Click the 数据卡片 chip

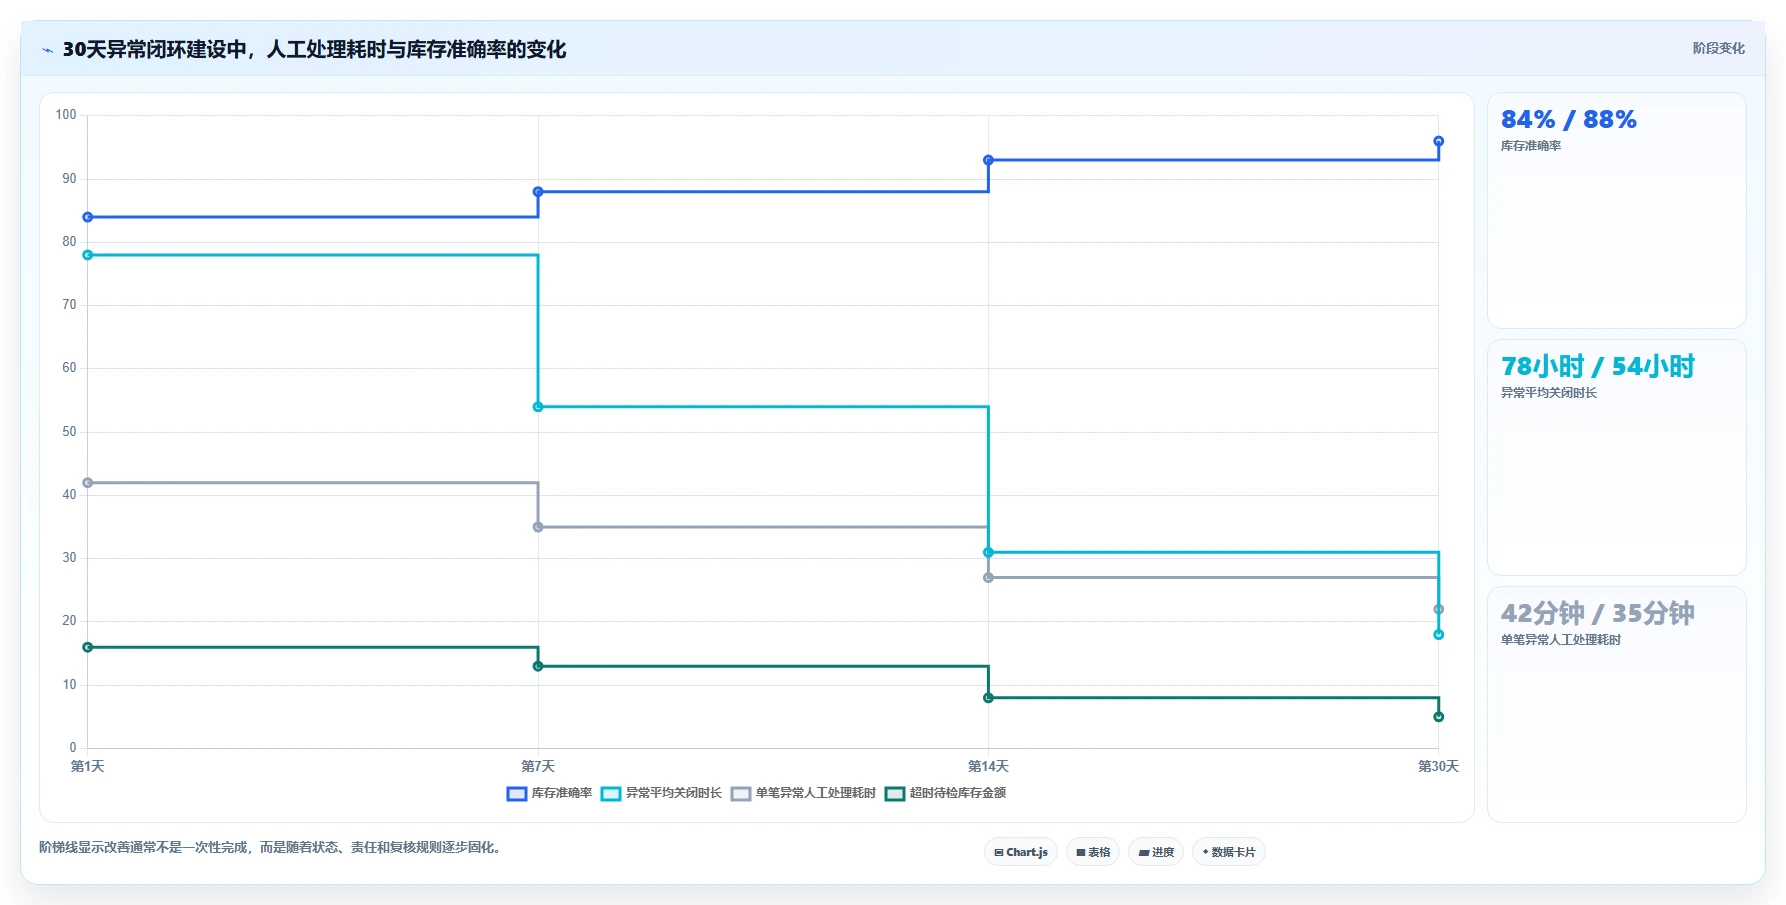[x=1229, y=852]
